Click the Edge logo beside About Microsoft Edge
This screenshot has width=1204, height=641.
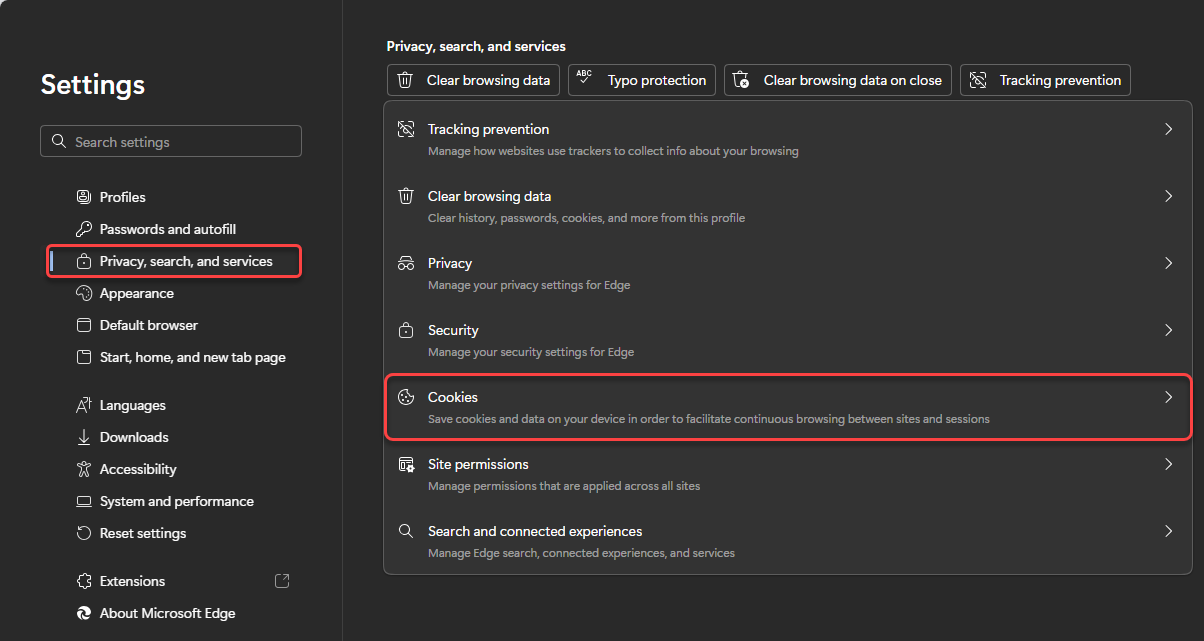84,613
